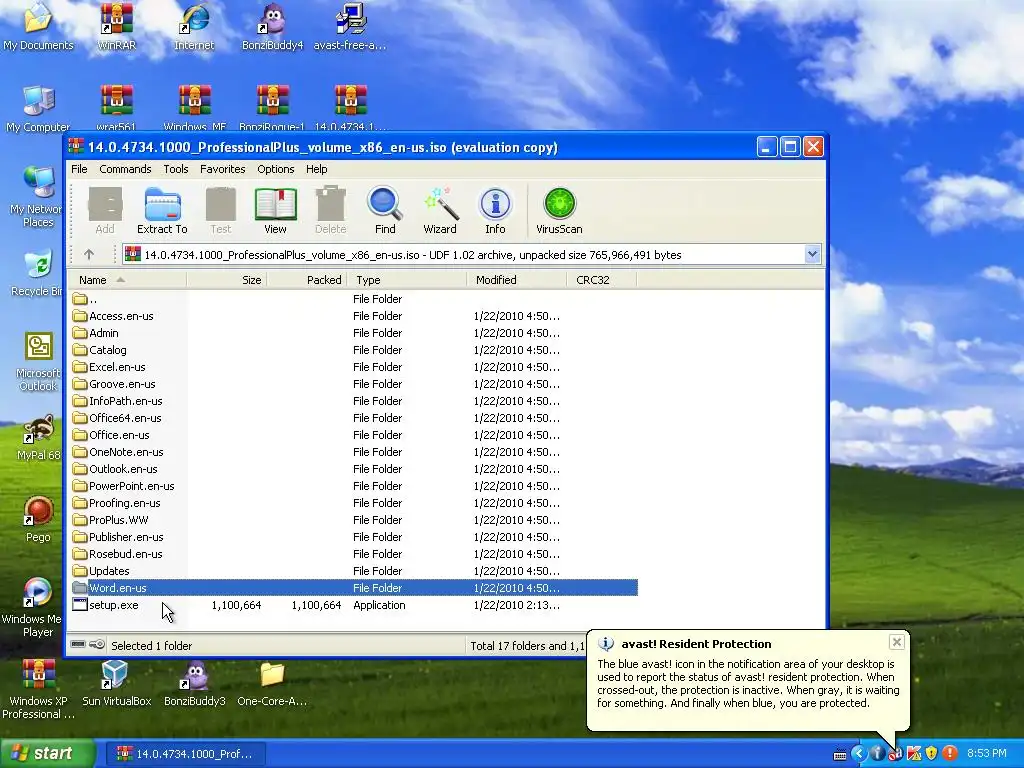
Task: Select the Office64.en-us folder
Action: click(x=353, y=418)
